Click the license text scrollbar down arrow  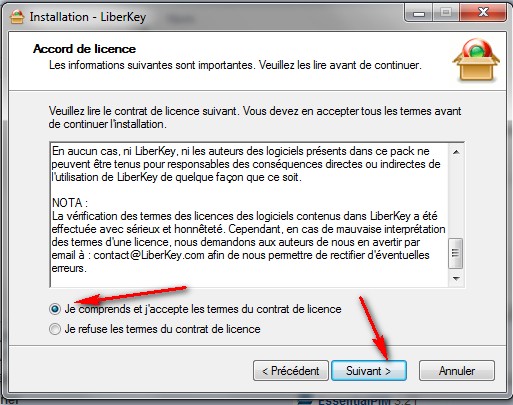pyautogui.click(x=456, y=278)
